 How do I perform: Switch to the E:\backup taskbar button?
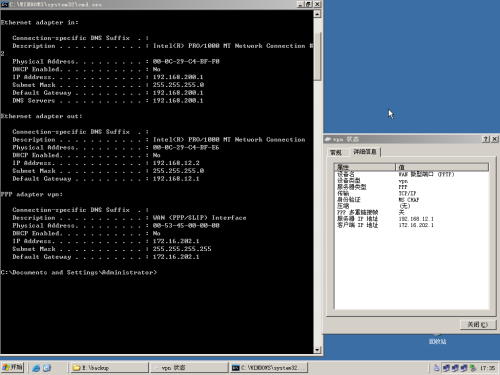pos(109,368)
